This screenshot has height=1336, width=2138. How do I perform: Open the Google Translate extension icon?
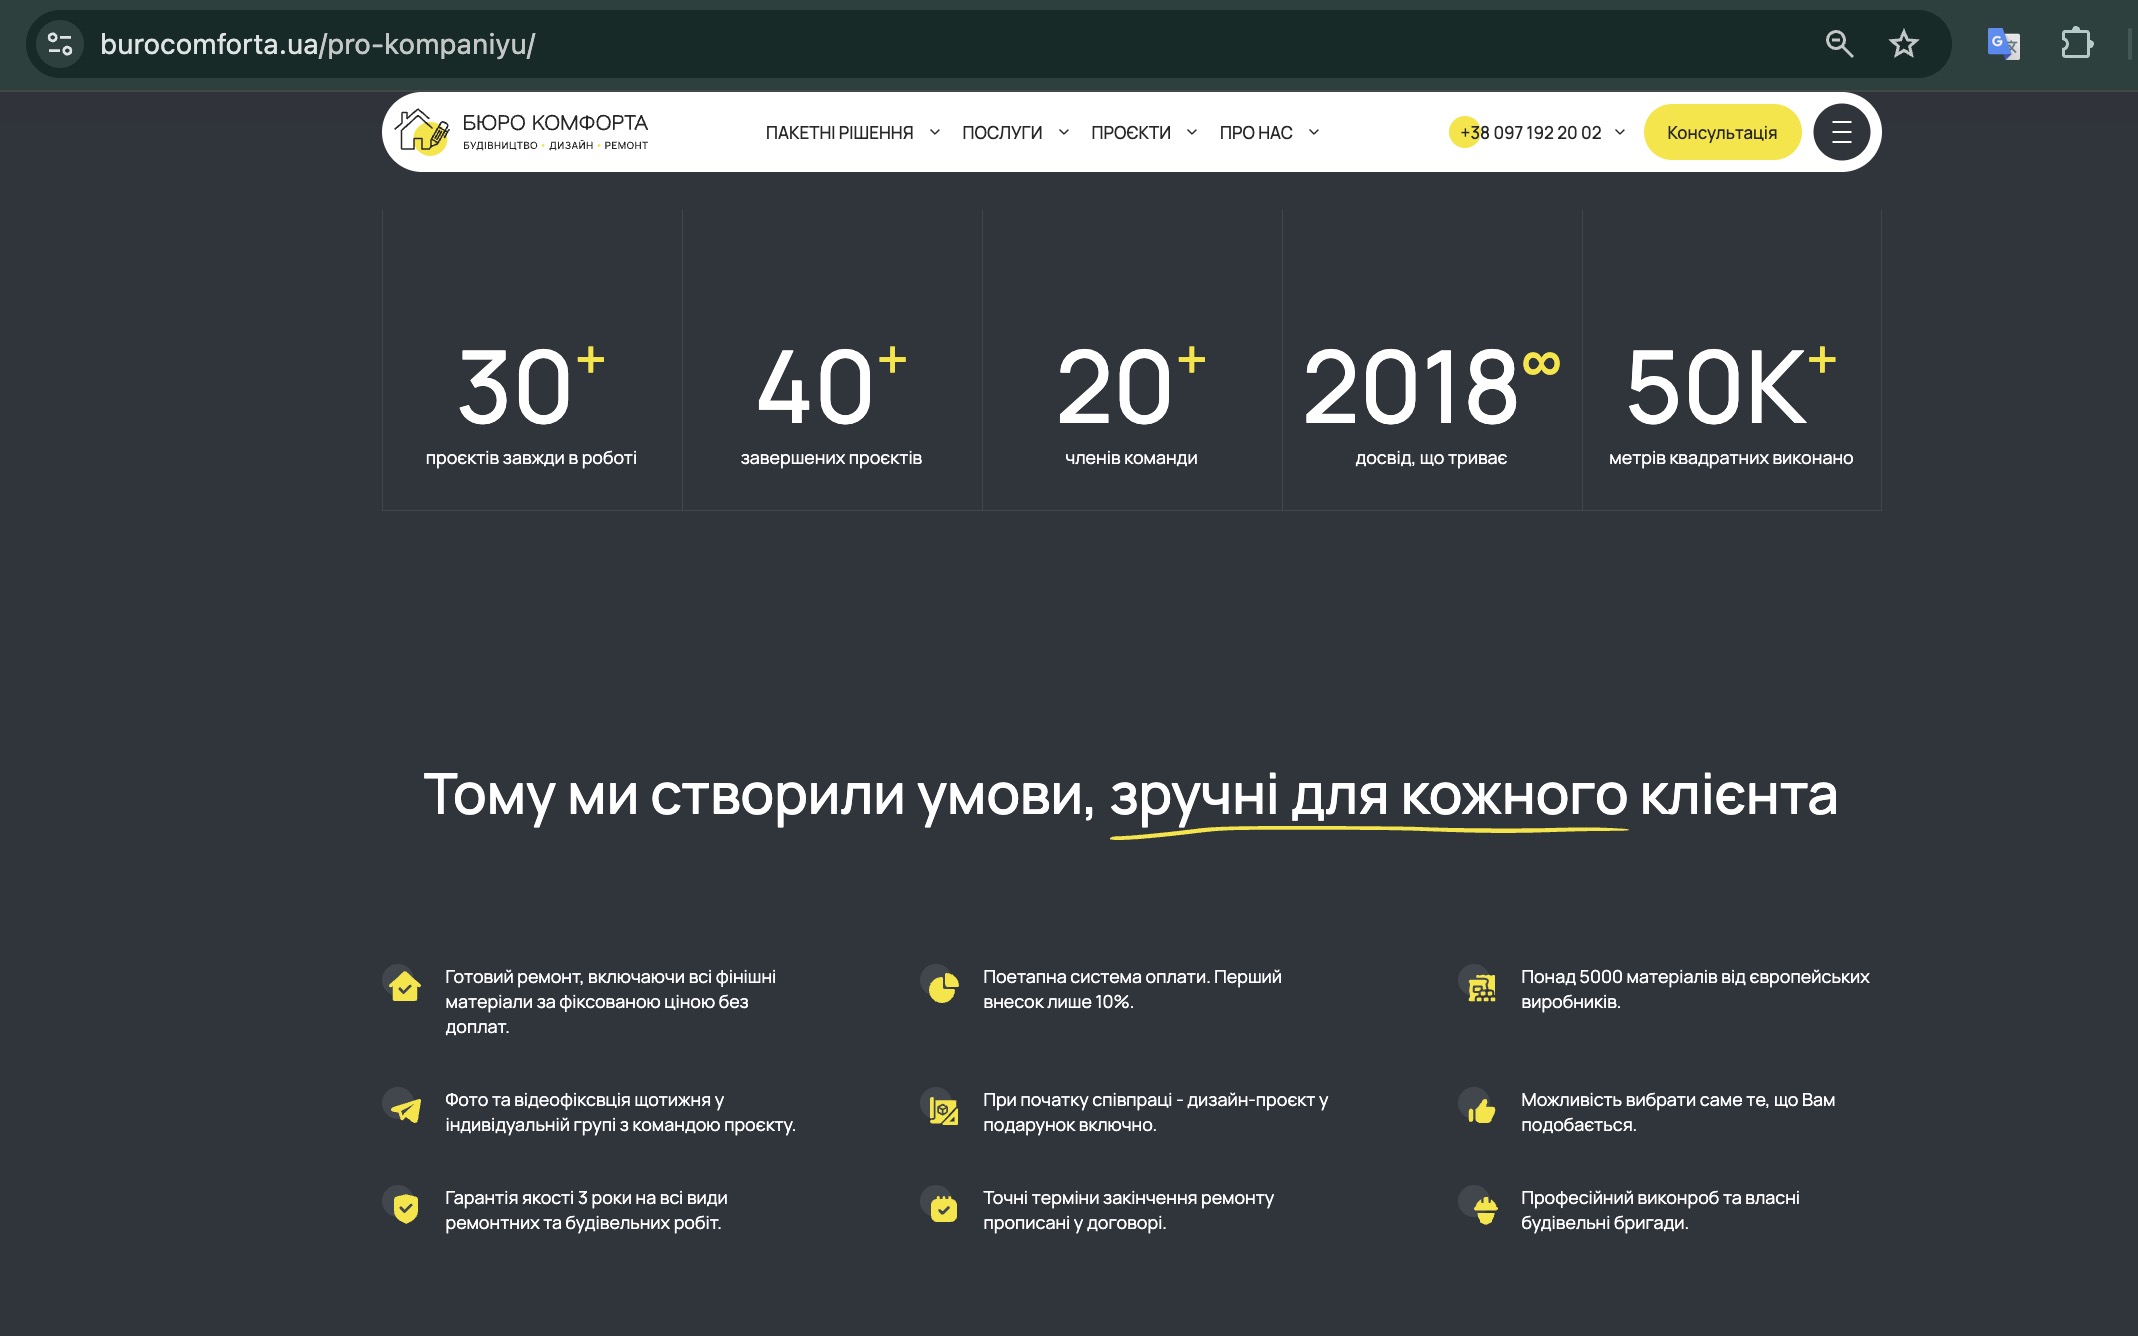click(2003, 44)
